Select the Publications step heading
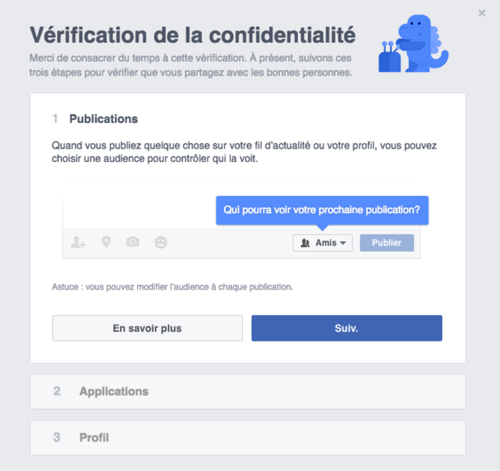The width and height of the screenshot is (500, 471). pos(103,119)
